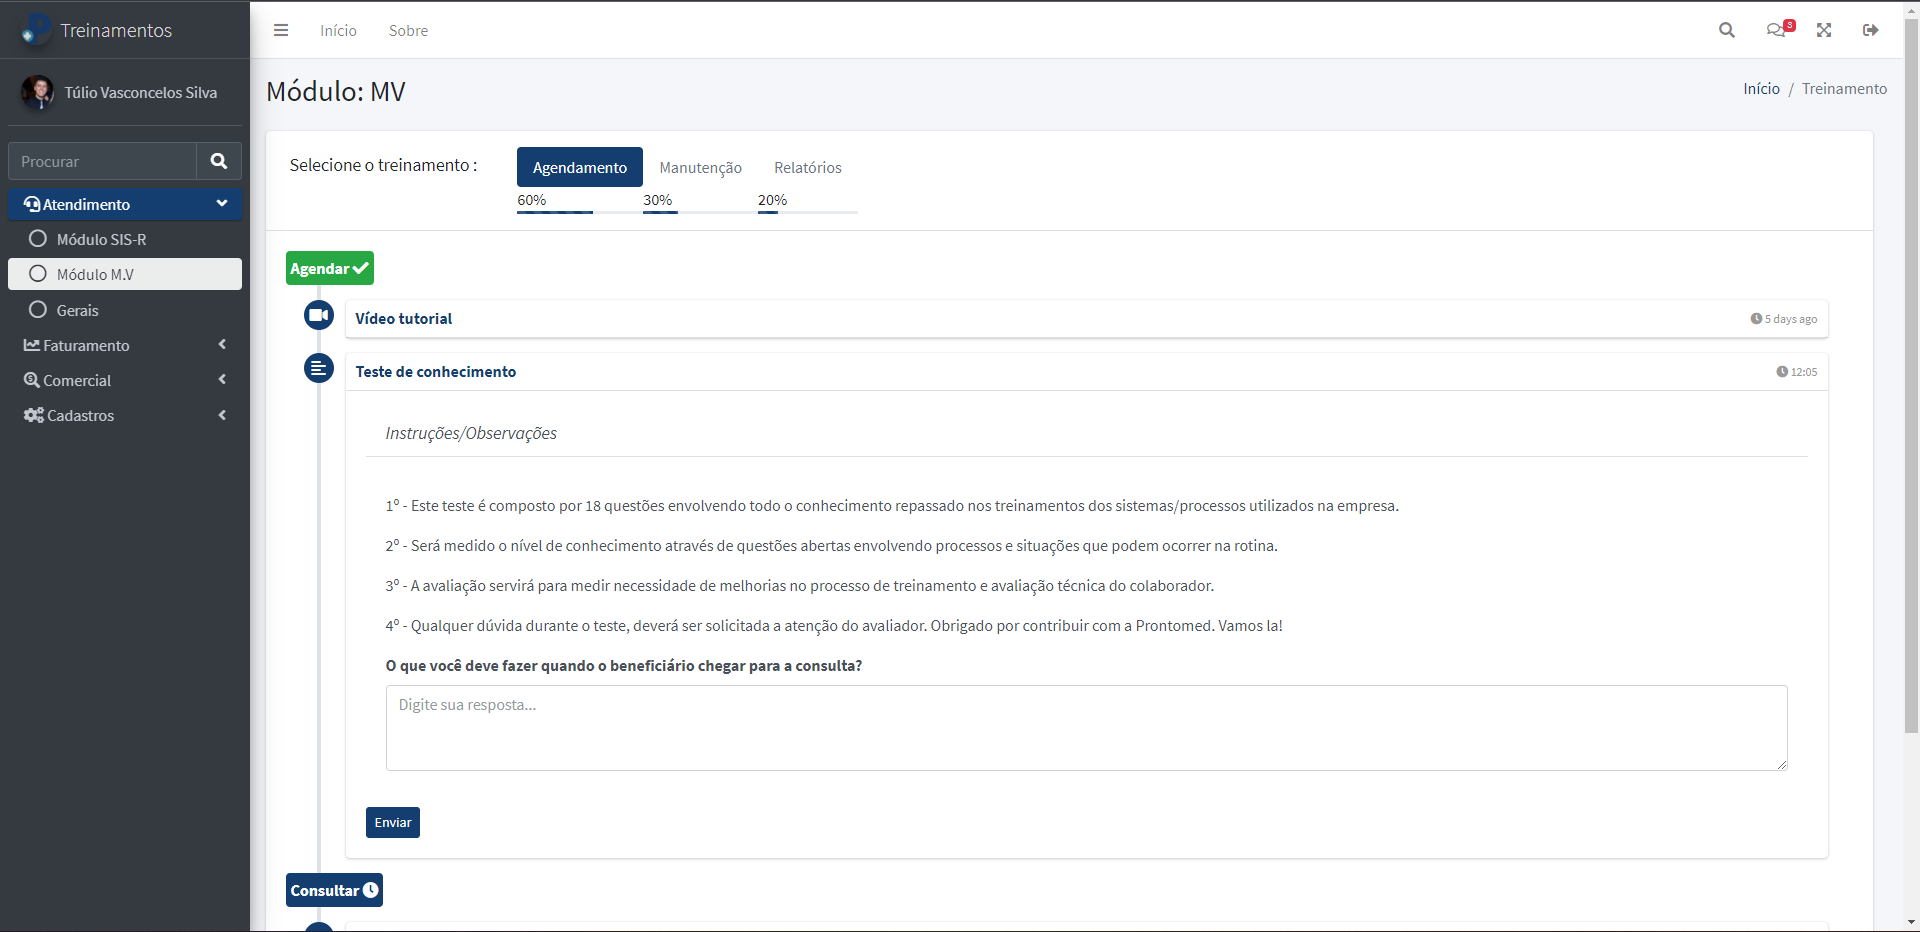Viewport: 1920px width, 932px height.
Task: Open the Sobre menu item
Action: (x=408, y=30)
